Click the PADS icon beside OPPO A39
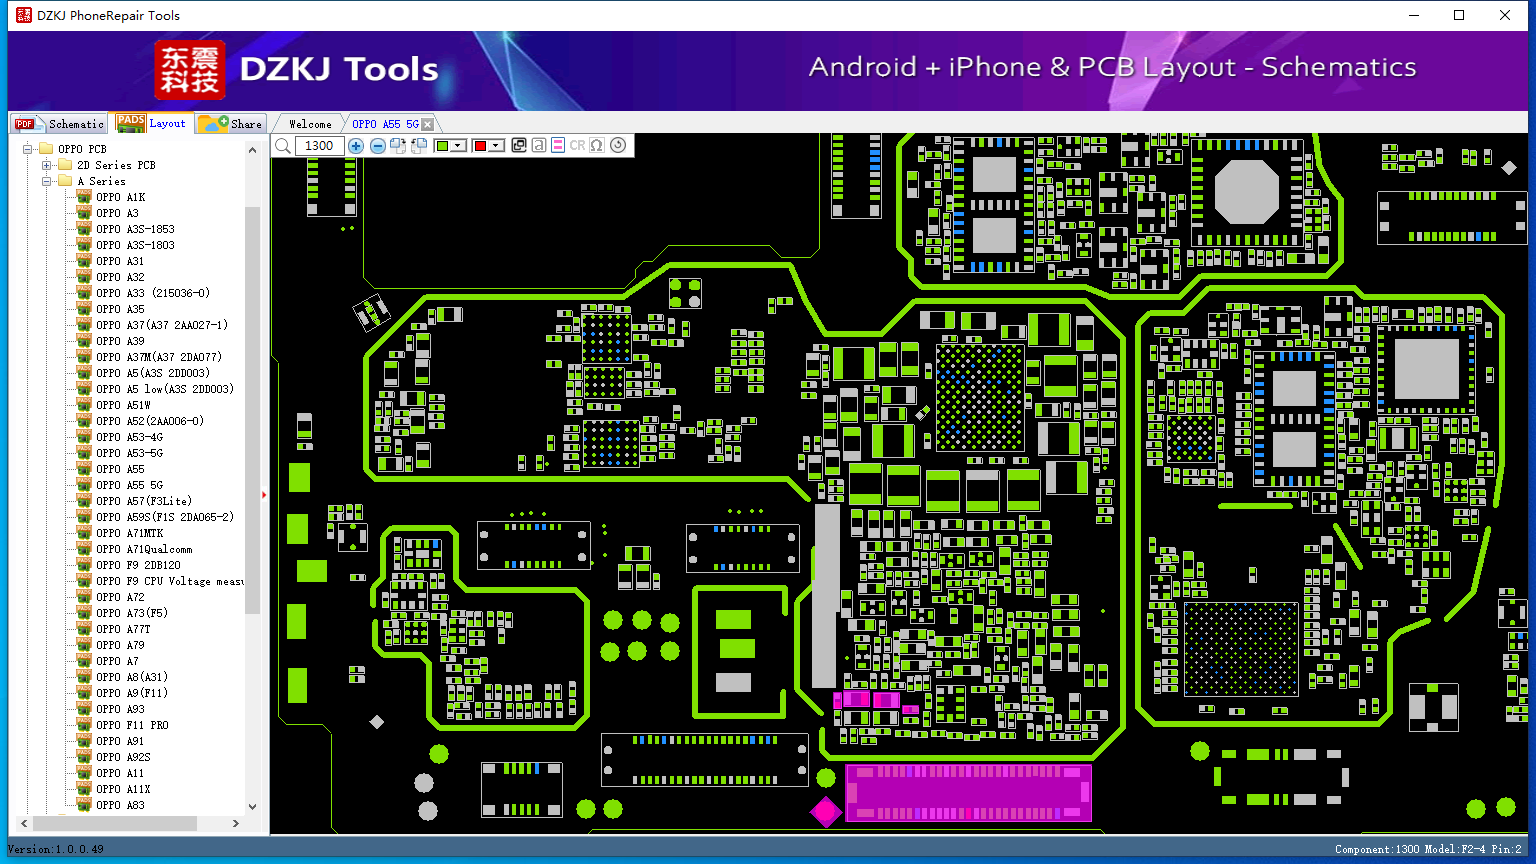 [84, 341]
